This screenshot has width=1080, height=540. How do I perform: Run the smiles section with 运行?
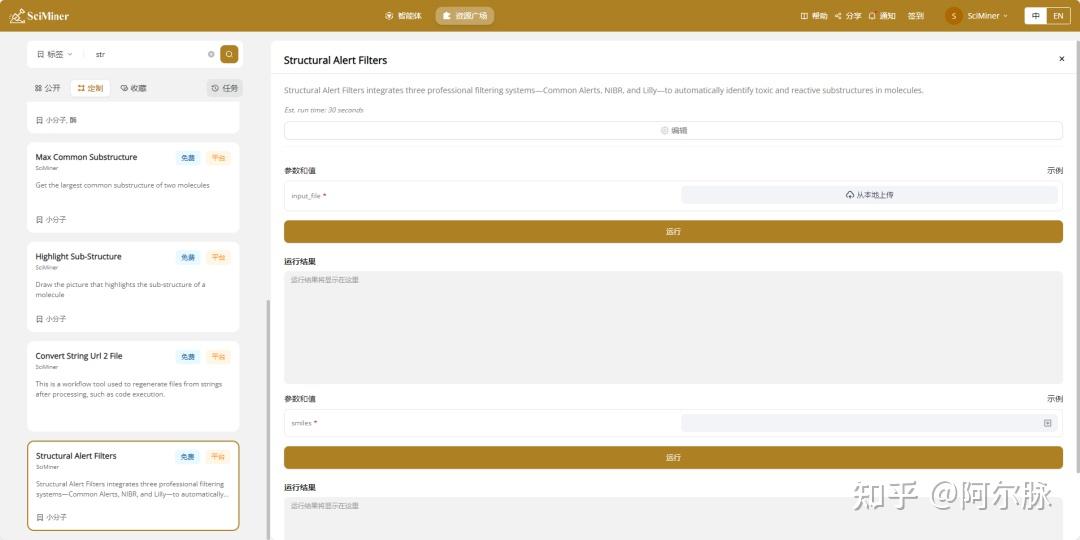673,457
